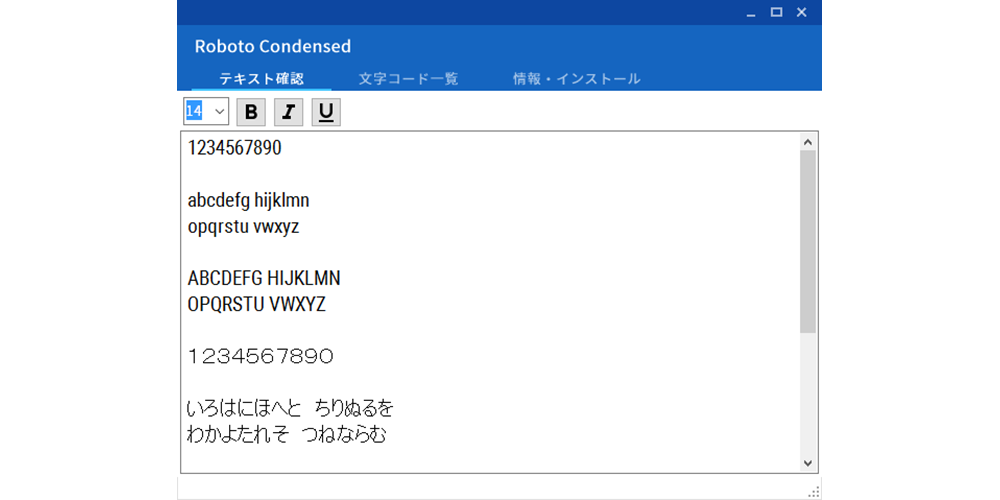Screen dimensions: 1000x500
Task: Click the resize grip in the status bar corner
Action: click(814, 492)
